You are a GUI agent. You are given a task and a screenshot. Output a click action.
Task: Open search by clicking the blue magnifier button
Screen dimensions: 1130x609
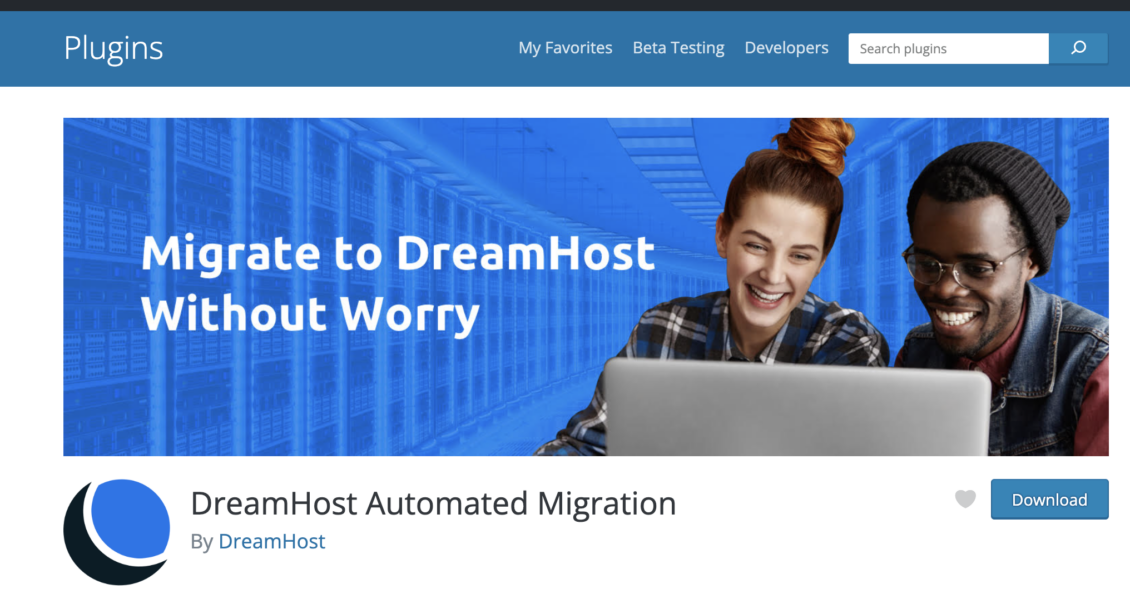[x=1078, y=48]
